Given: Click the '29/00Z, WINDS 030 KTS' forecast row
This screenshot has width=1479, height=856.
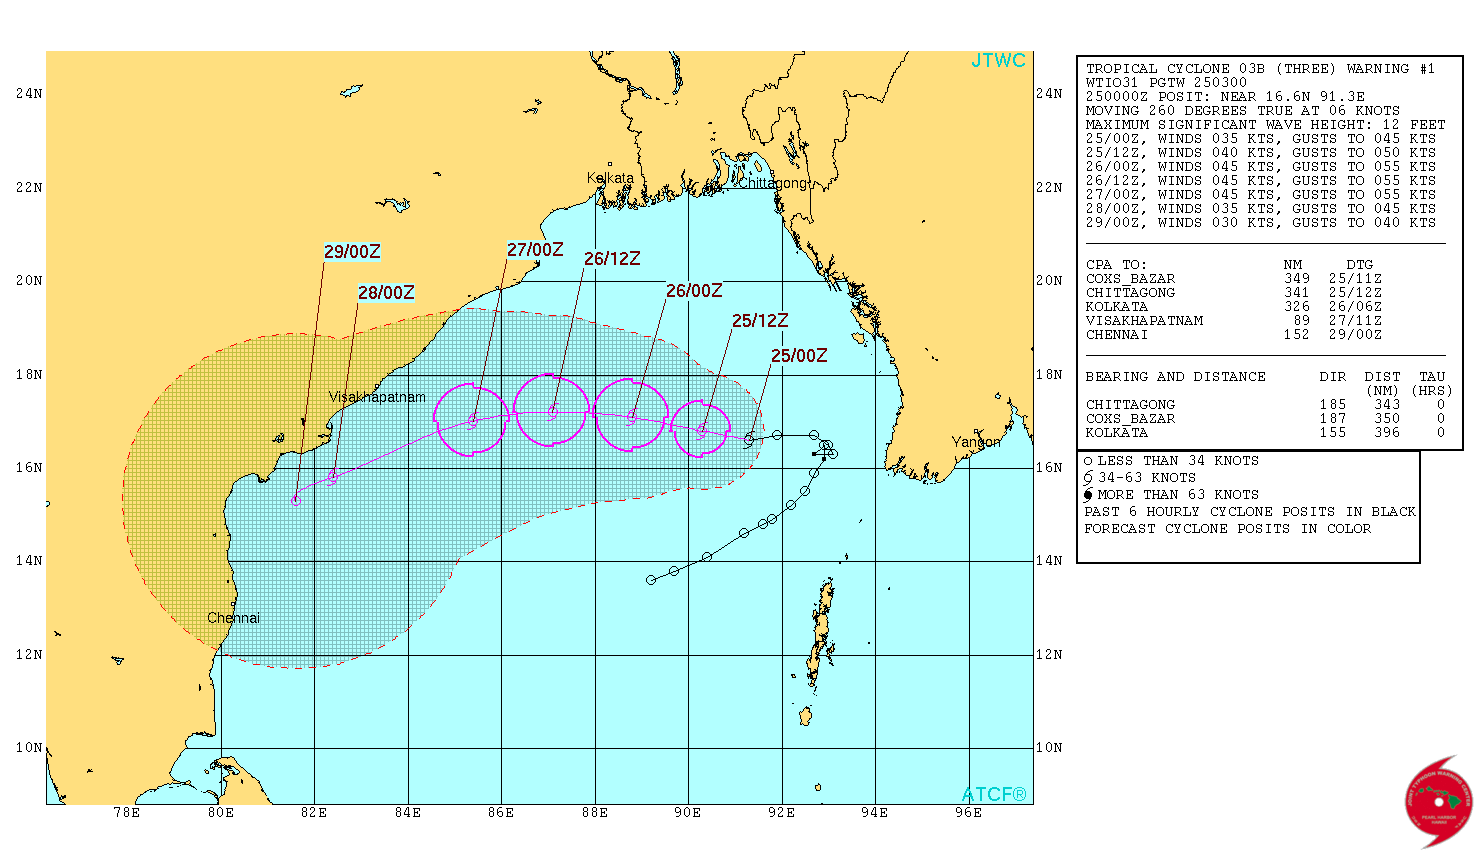Looking at the screenshot, I should 1261,223.
